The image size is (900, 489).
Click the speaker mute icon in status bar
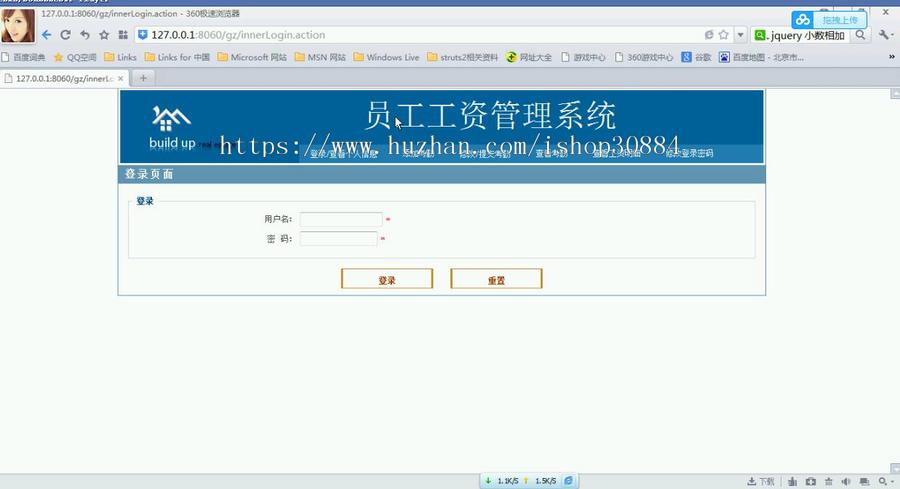846,481
